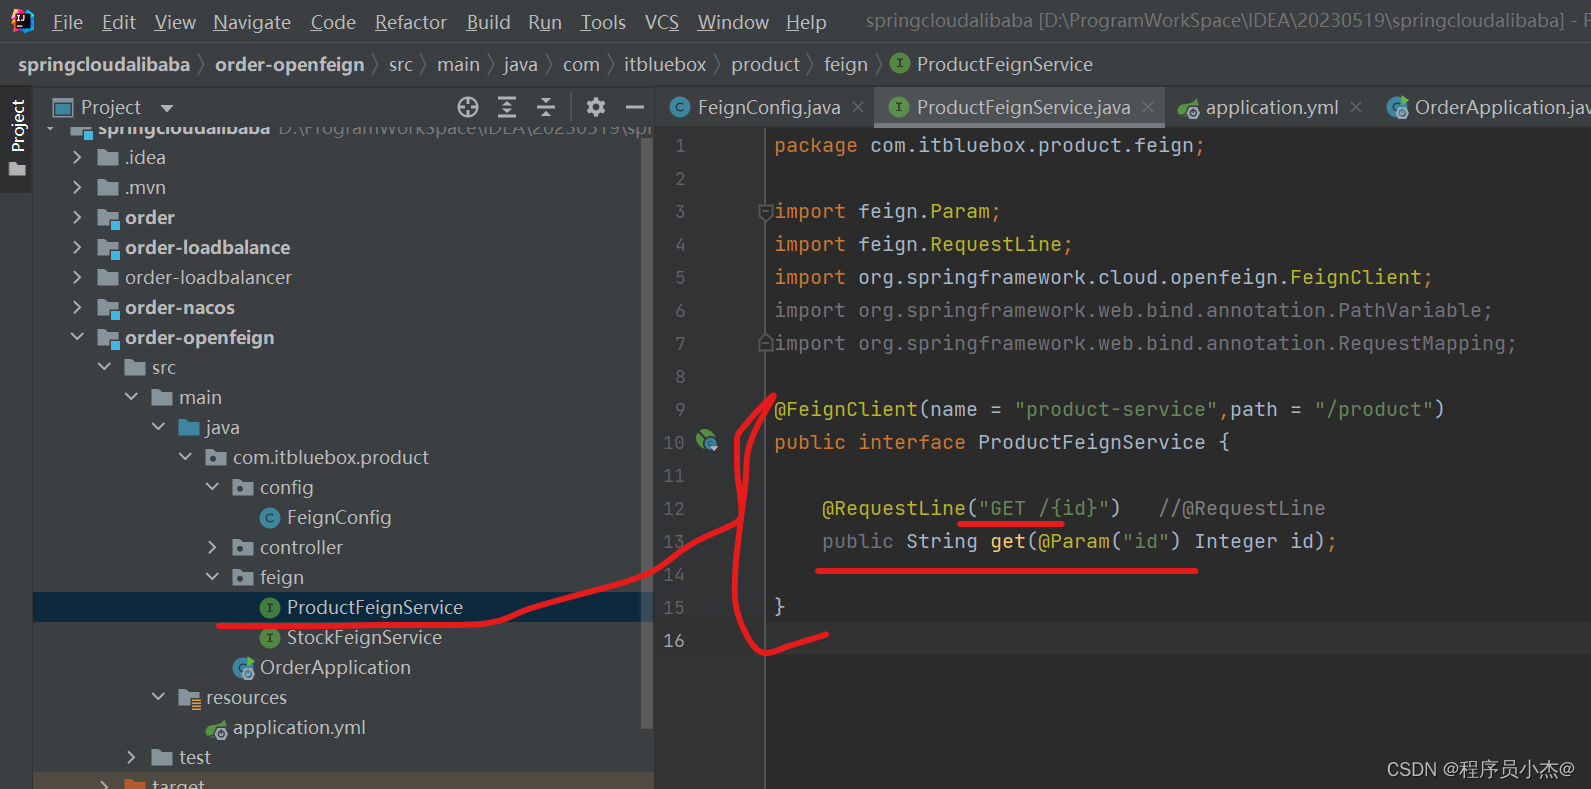Open the View menu

(175, 22)
